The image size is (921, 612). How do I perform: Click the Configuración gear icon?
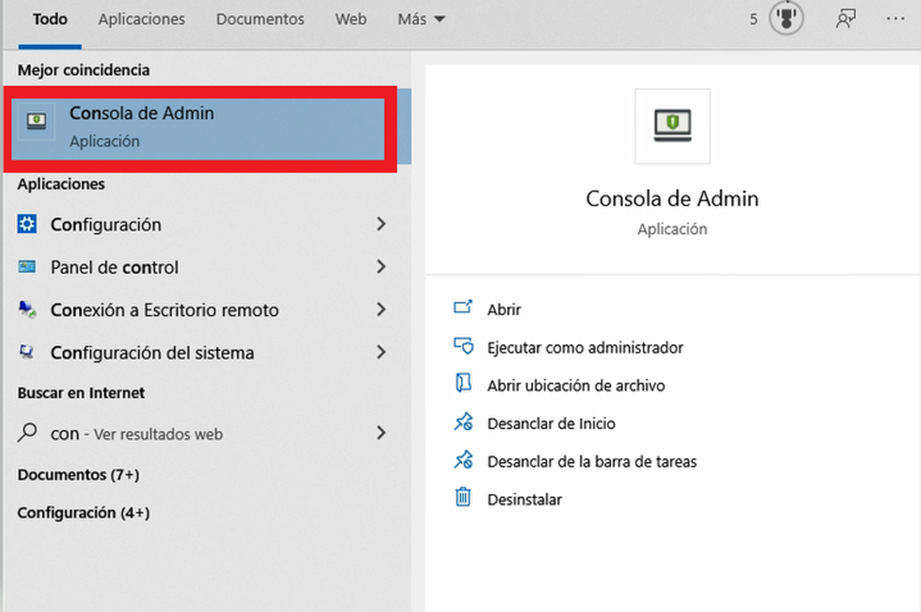point(27,224)
